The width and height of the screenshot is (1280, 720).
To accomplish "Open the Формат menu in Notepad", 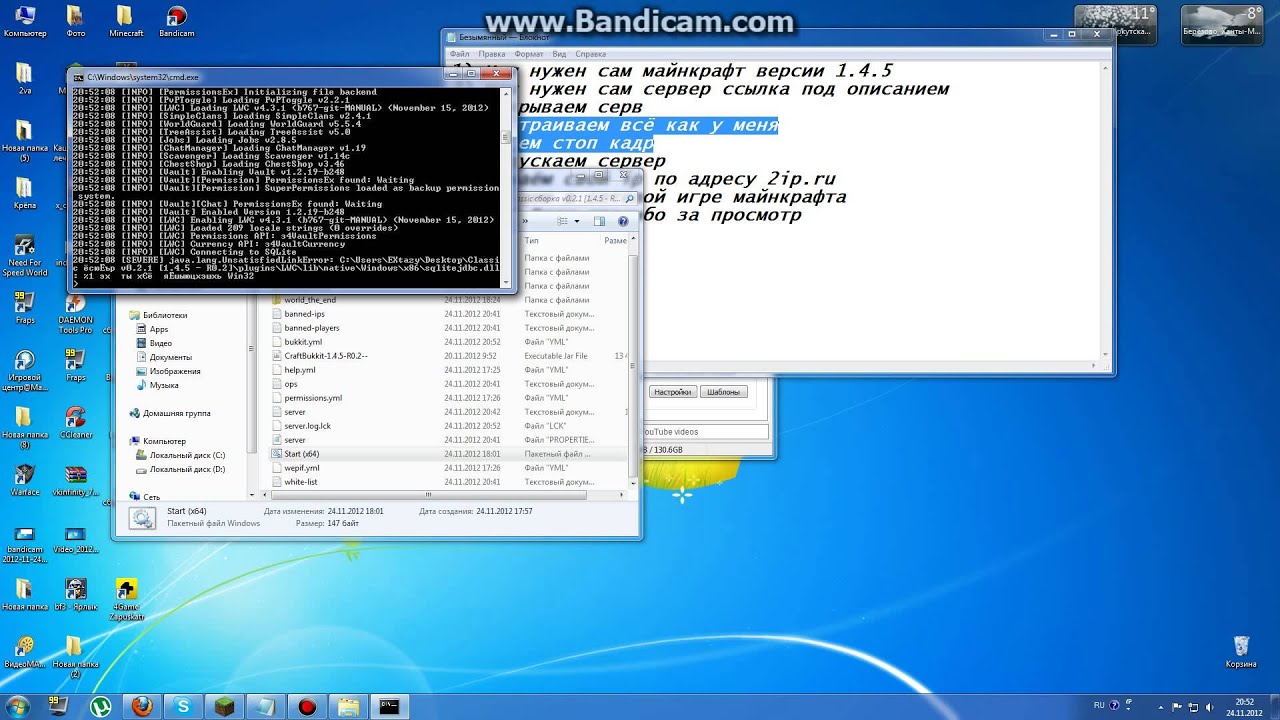I will click(x=529, y=54).
